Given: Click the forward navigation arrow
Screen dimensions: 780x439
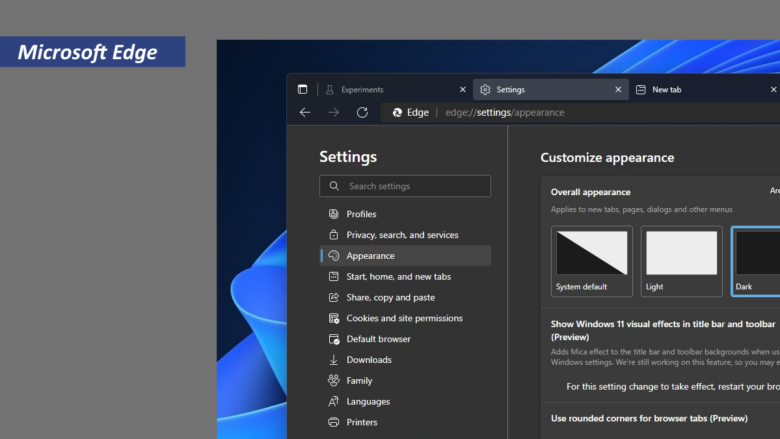Looking at the screenshot, I should 334,112.
